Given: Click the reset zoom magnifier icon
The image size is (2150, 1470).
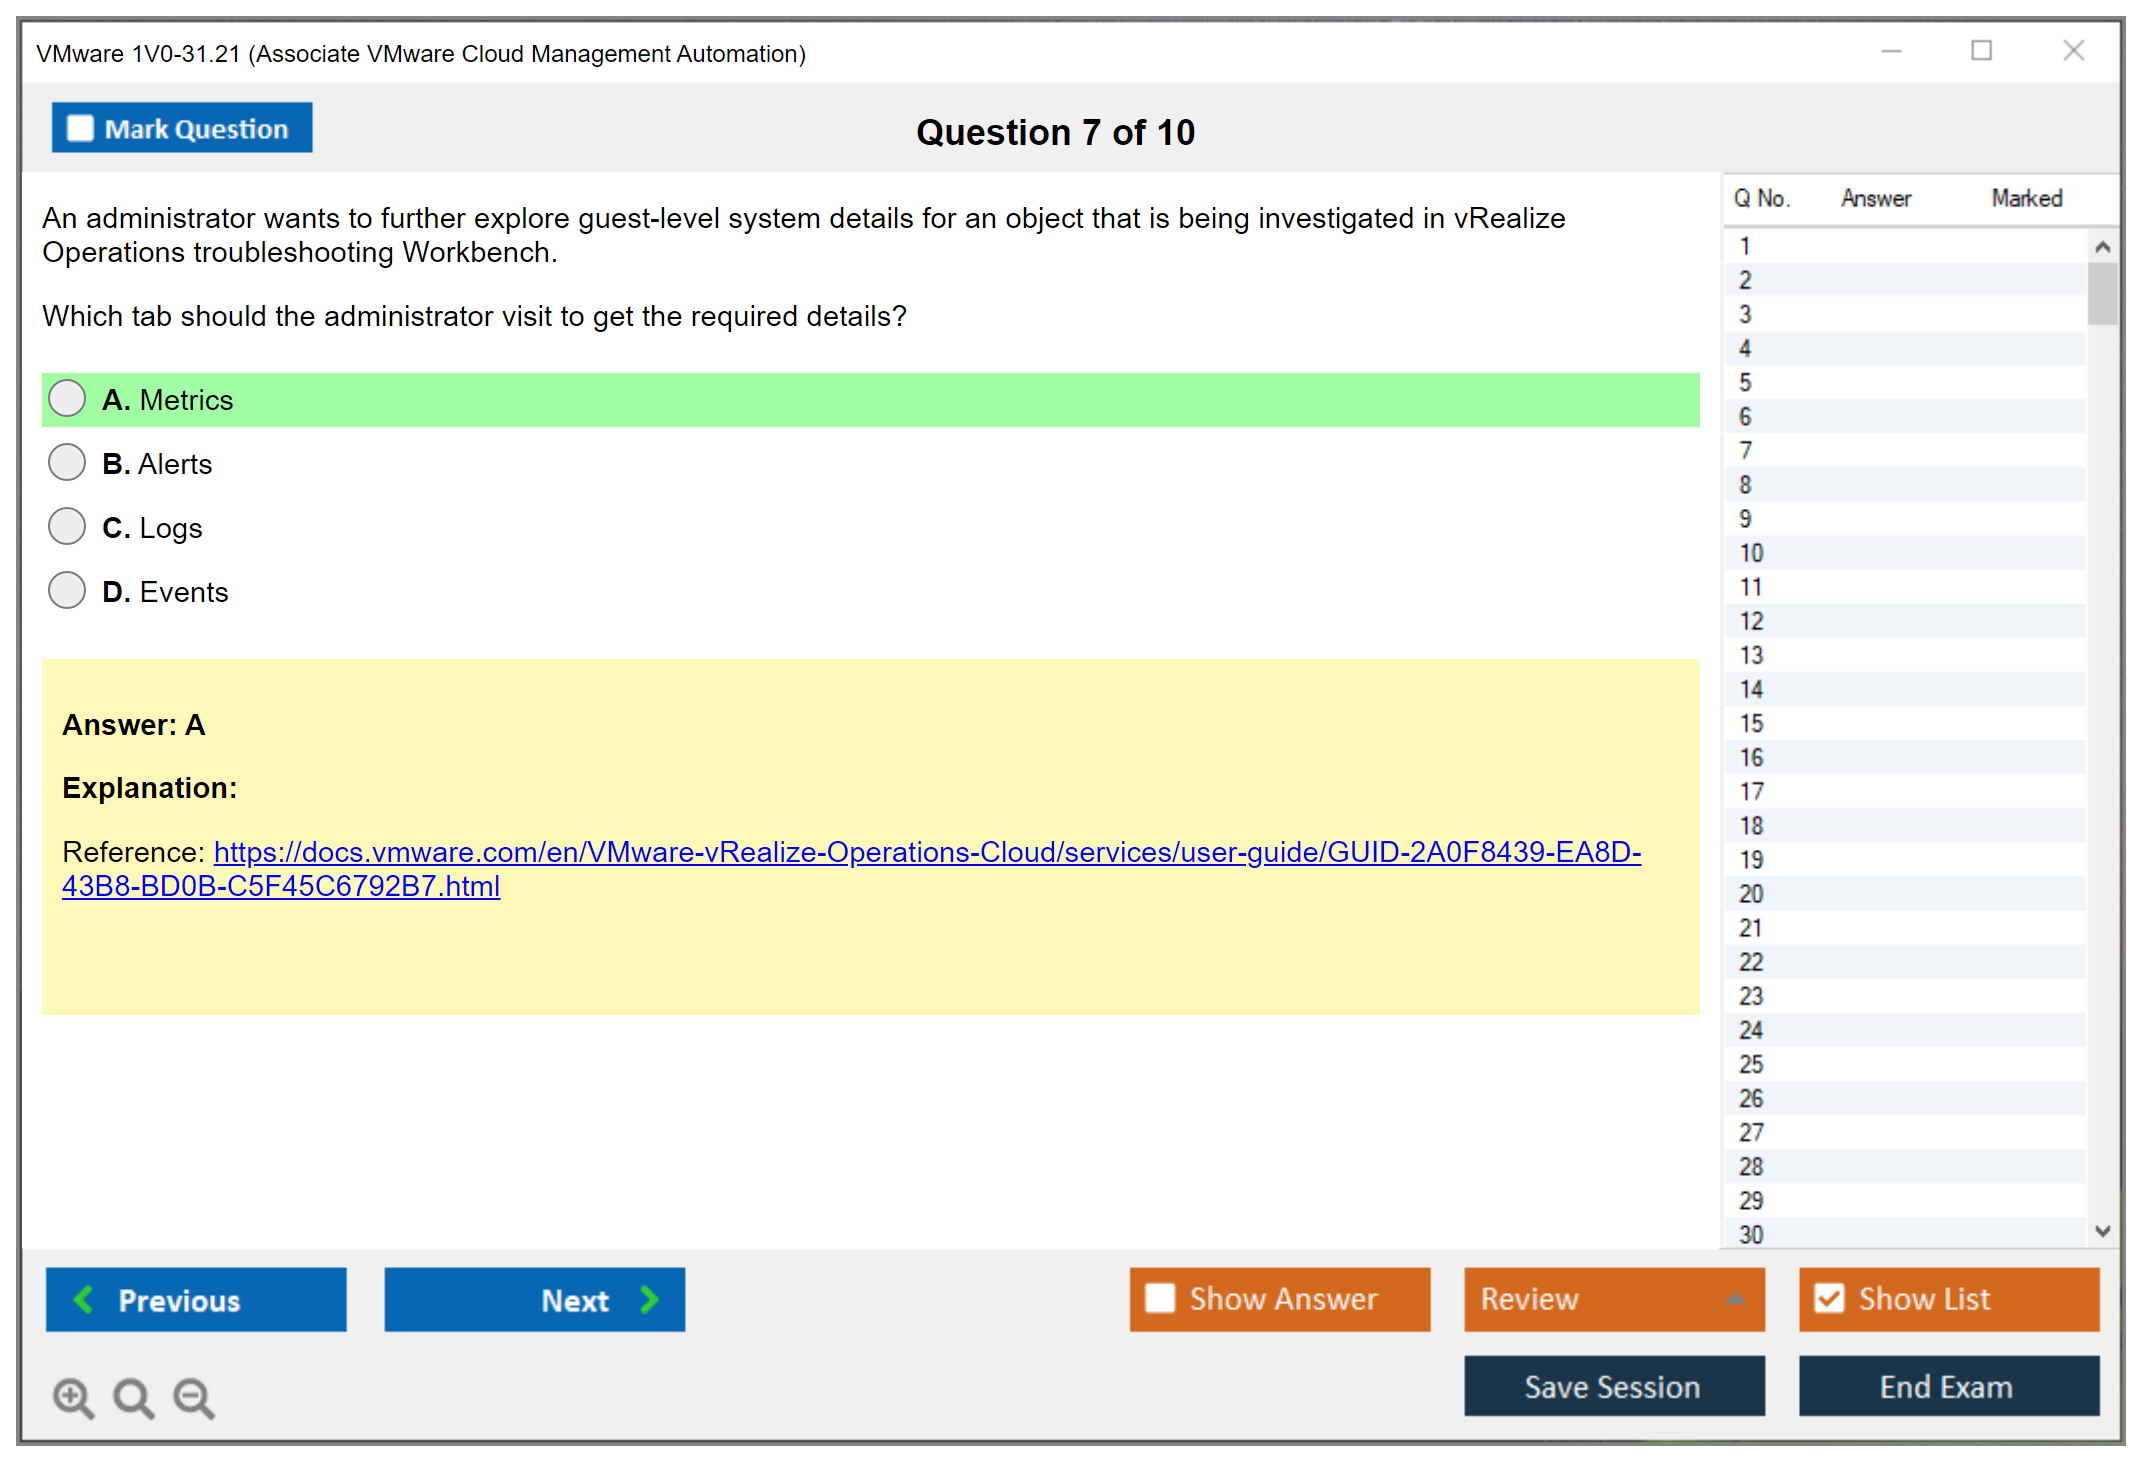Looking at the screenshot, I should click(133, 1397).
